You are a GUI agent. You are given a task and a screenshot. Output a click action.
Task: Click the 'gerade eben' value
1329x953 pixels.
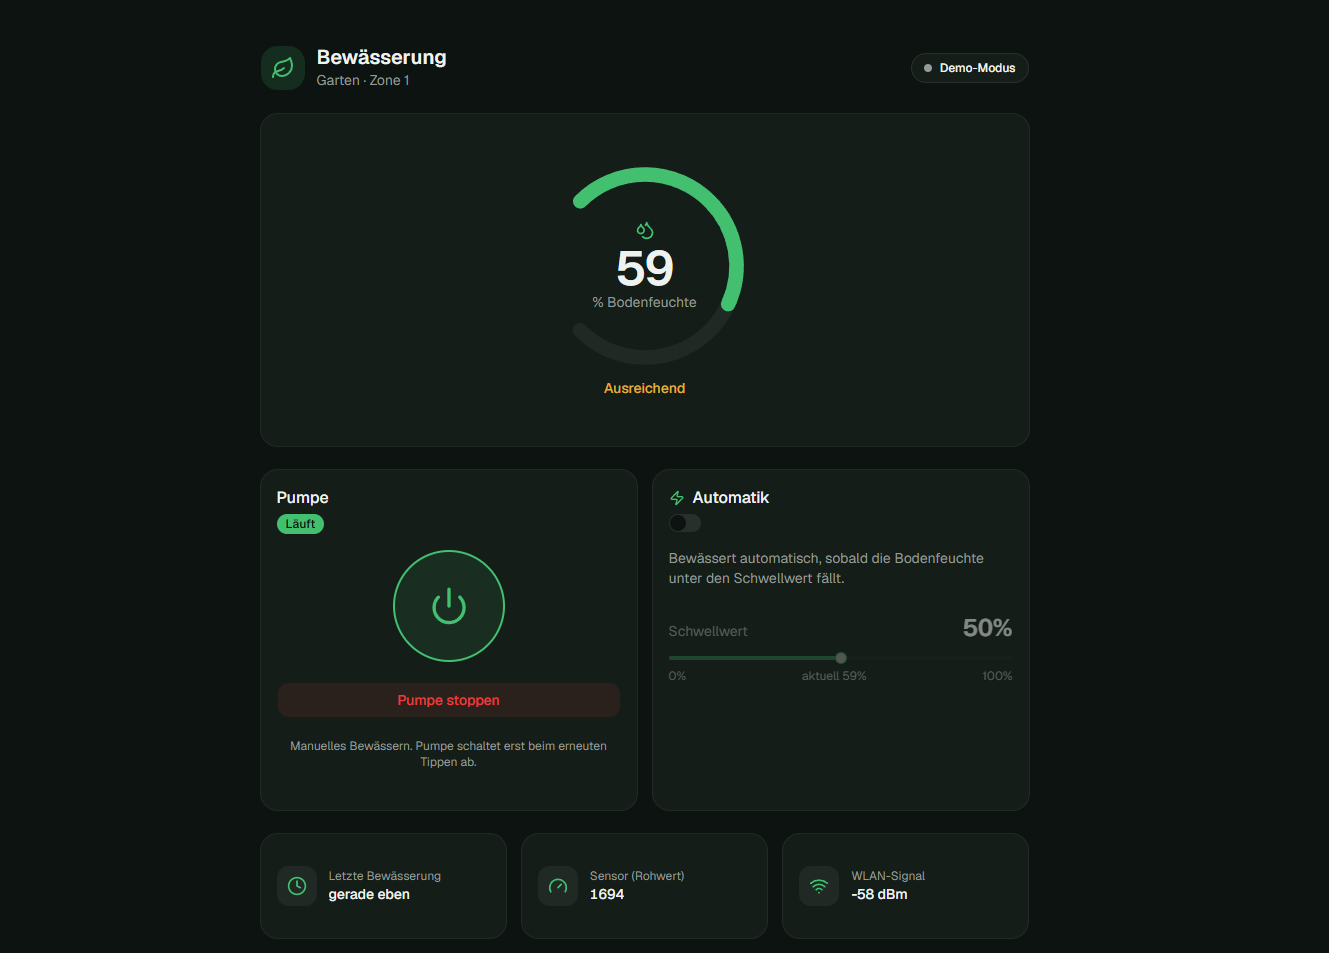click(369, 895)
